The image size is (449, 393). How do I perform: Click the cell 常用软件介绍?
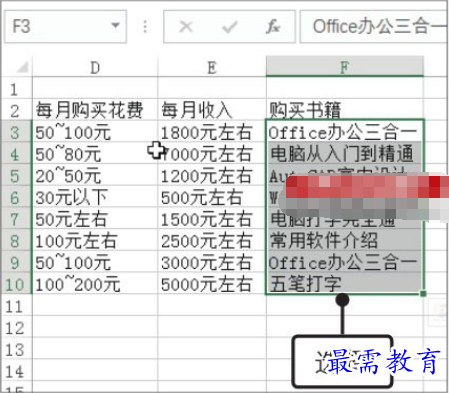(x=345, y=240)
